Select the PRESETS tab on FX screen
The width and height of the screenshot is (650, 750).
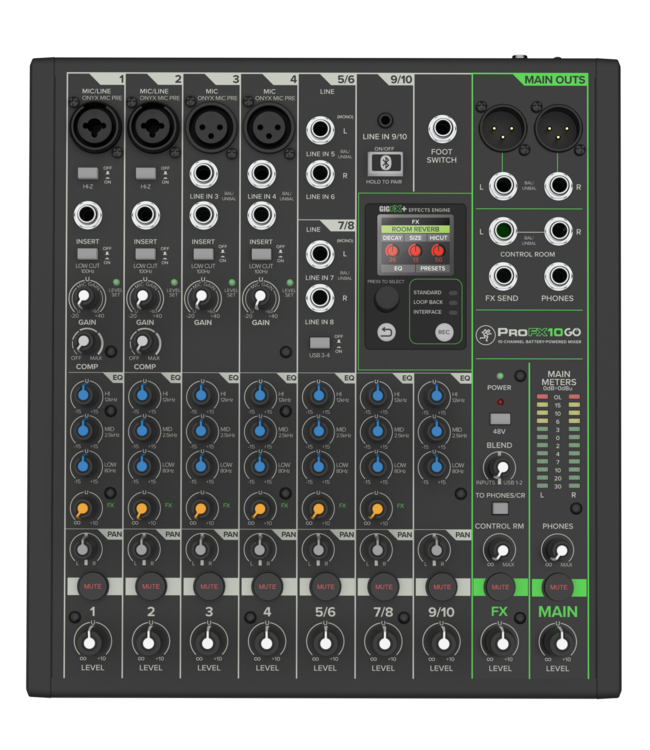(x=432, y=268)
